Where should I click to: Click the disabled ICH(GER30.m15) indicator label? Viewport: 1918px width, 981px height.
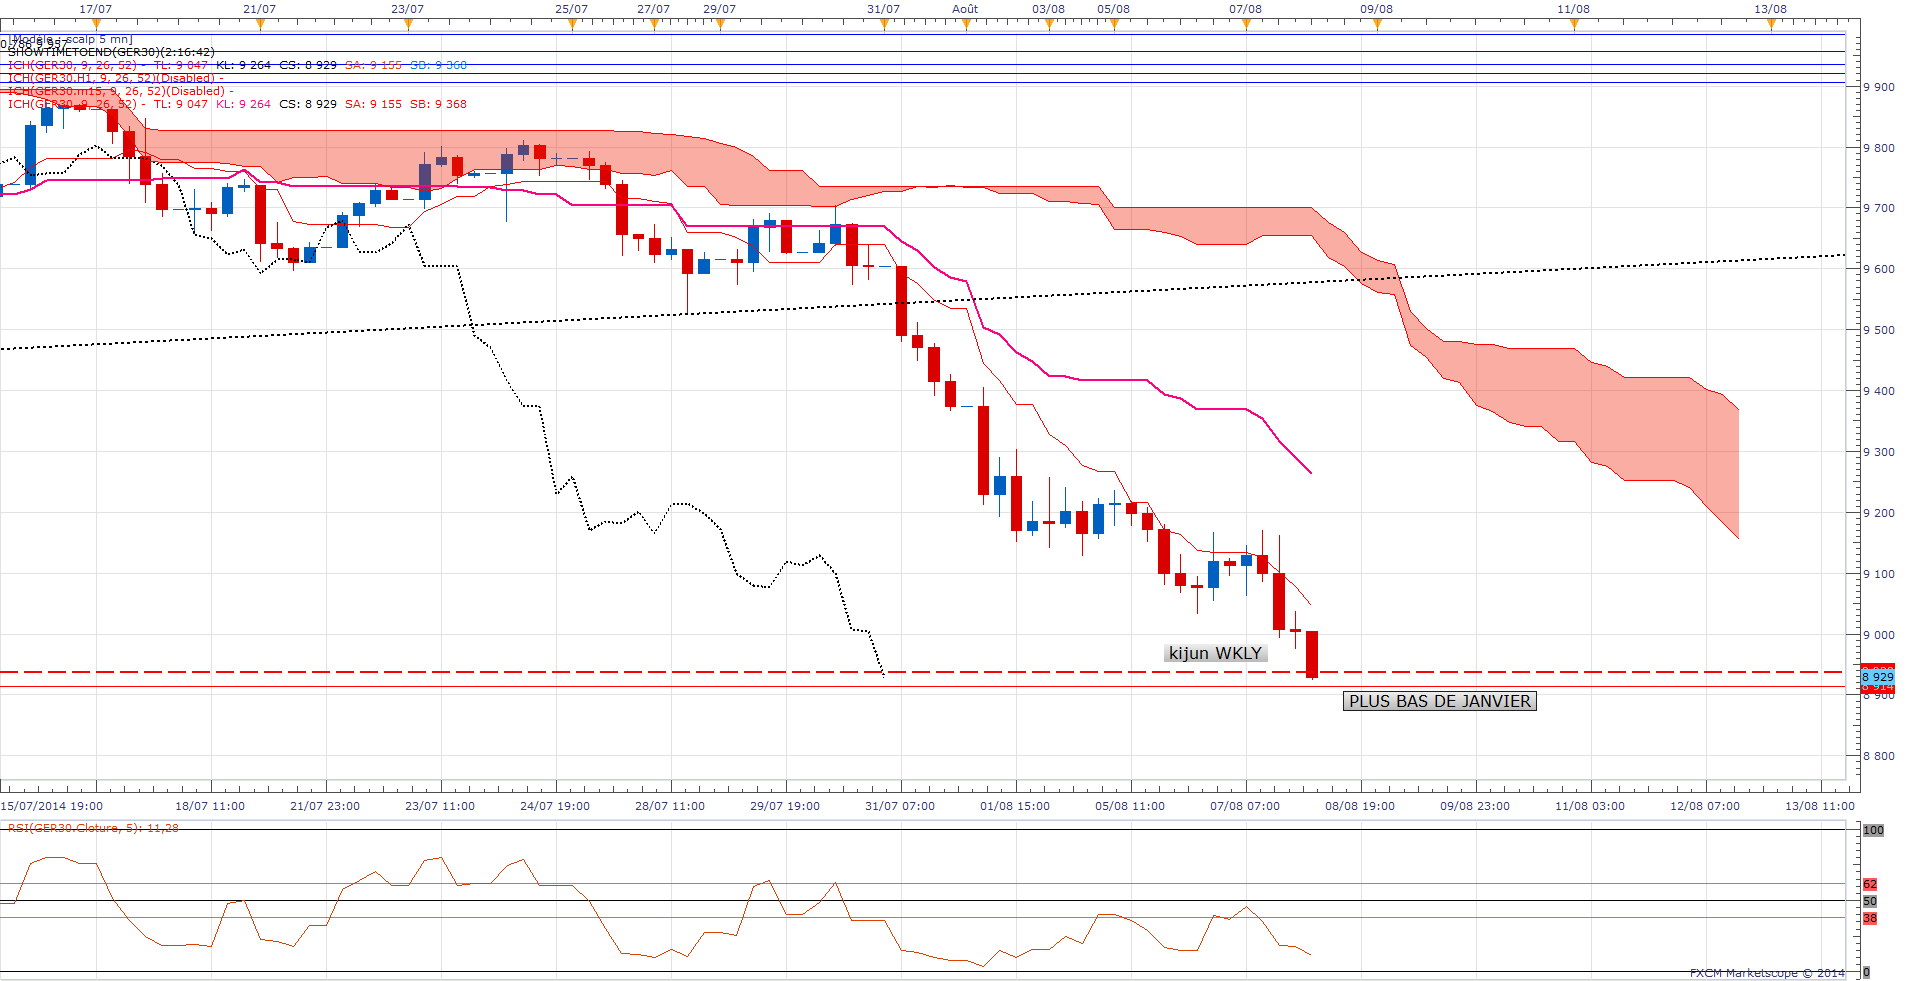(x=120, y=91)
